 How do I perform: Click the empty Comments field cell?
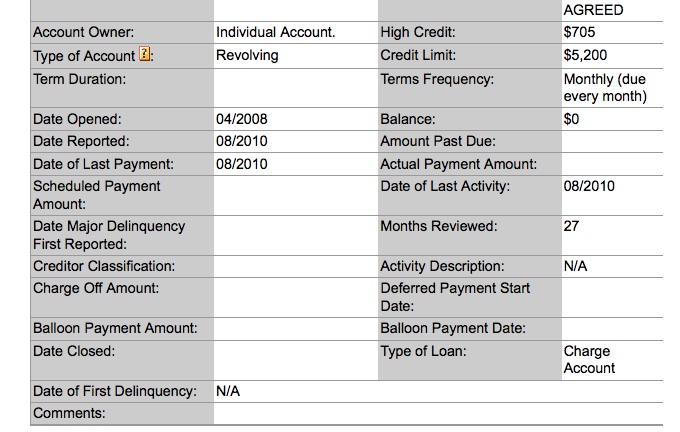pos(438,413)
